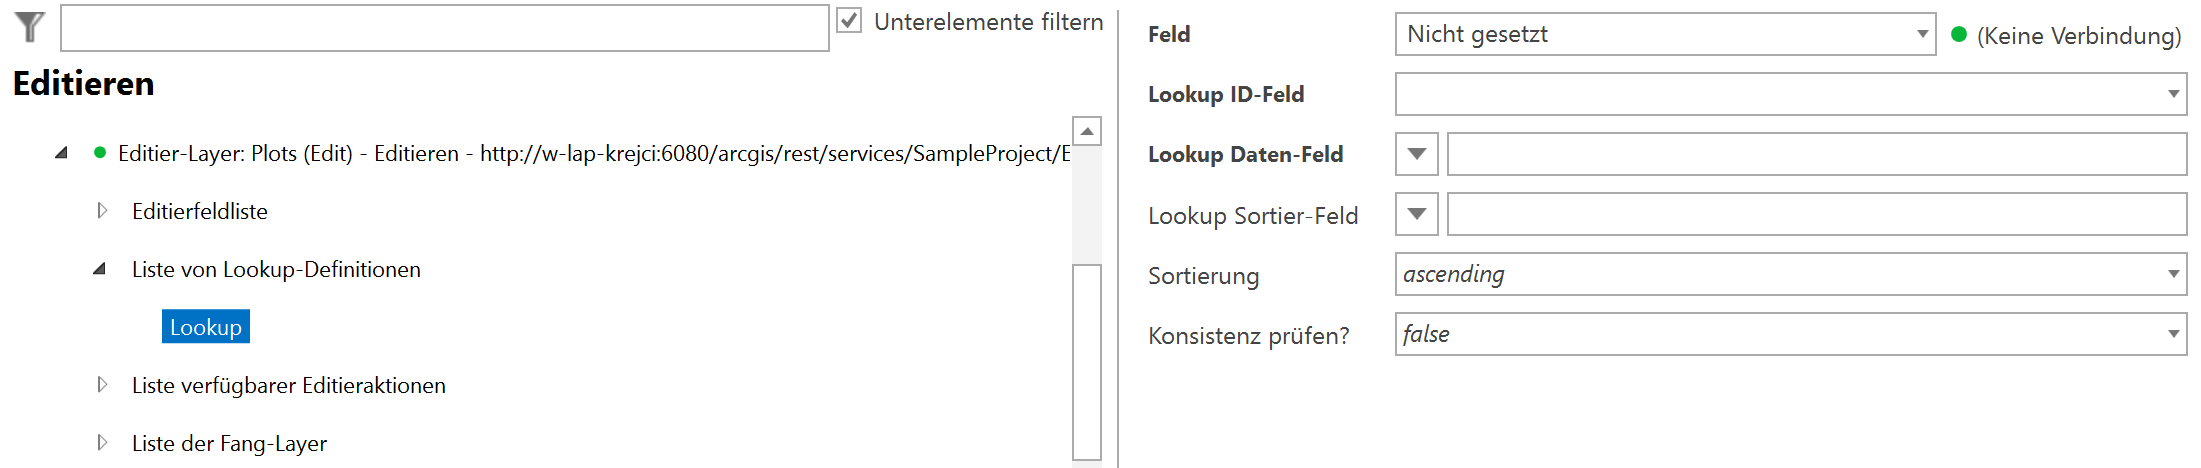The image size is (2201, 468).
Task: Collapse Liste von Lookup-Definitionen
Action: [x=100, y=269]
